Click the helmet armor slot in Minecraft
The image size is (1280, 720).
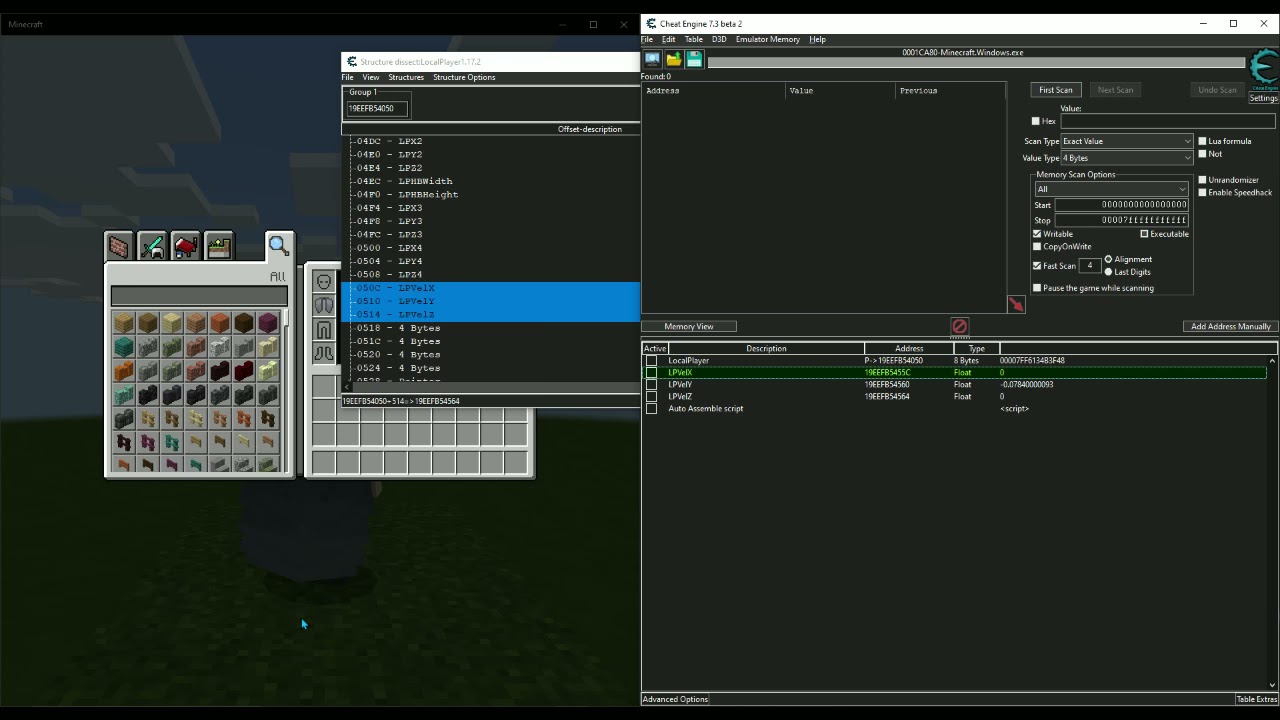323,281
